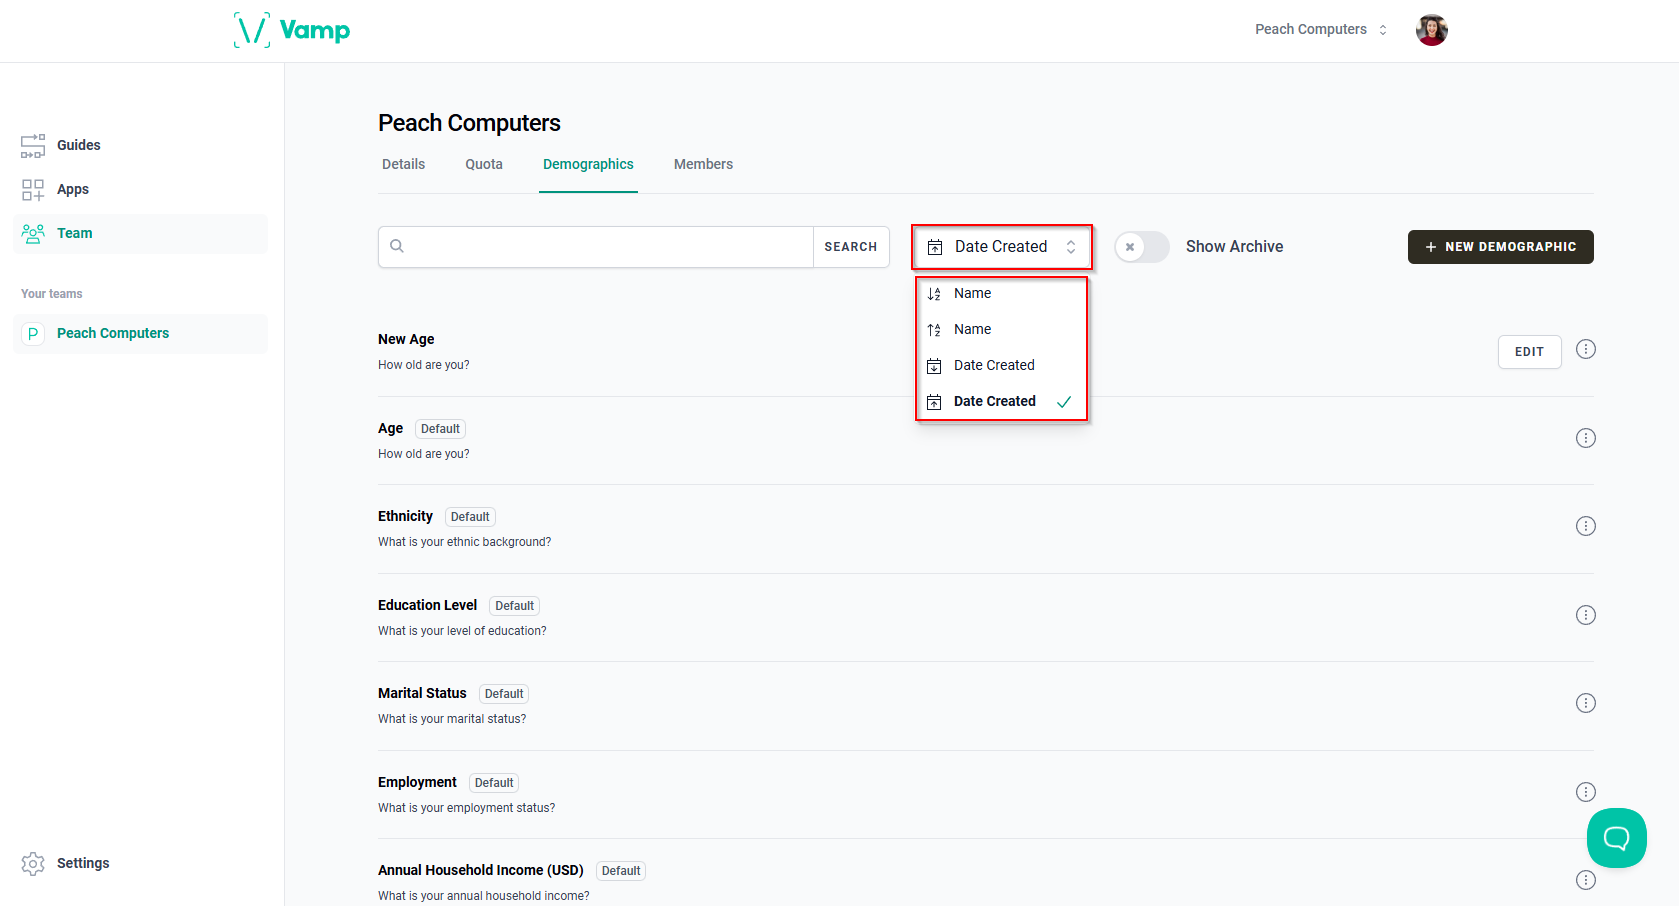Open the chat support bubble

1616,838
